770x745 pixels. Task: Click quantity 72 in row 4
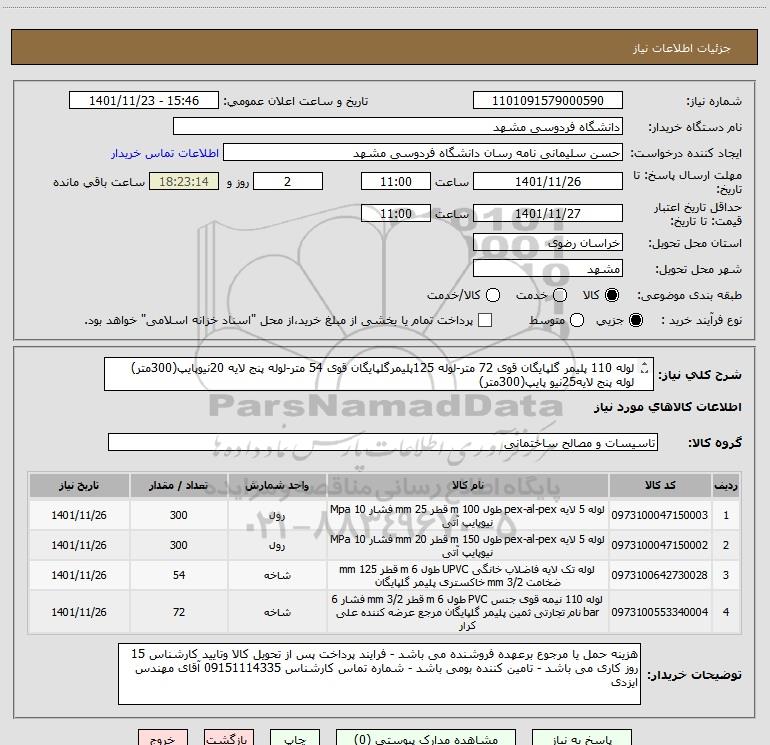click(x=179, y=612)
